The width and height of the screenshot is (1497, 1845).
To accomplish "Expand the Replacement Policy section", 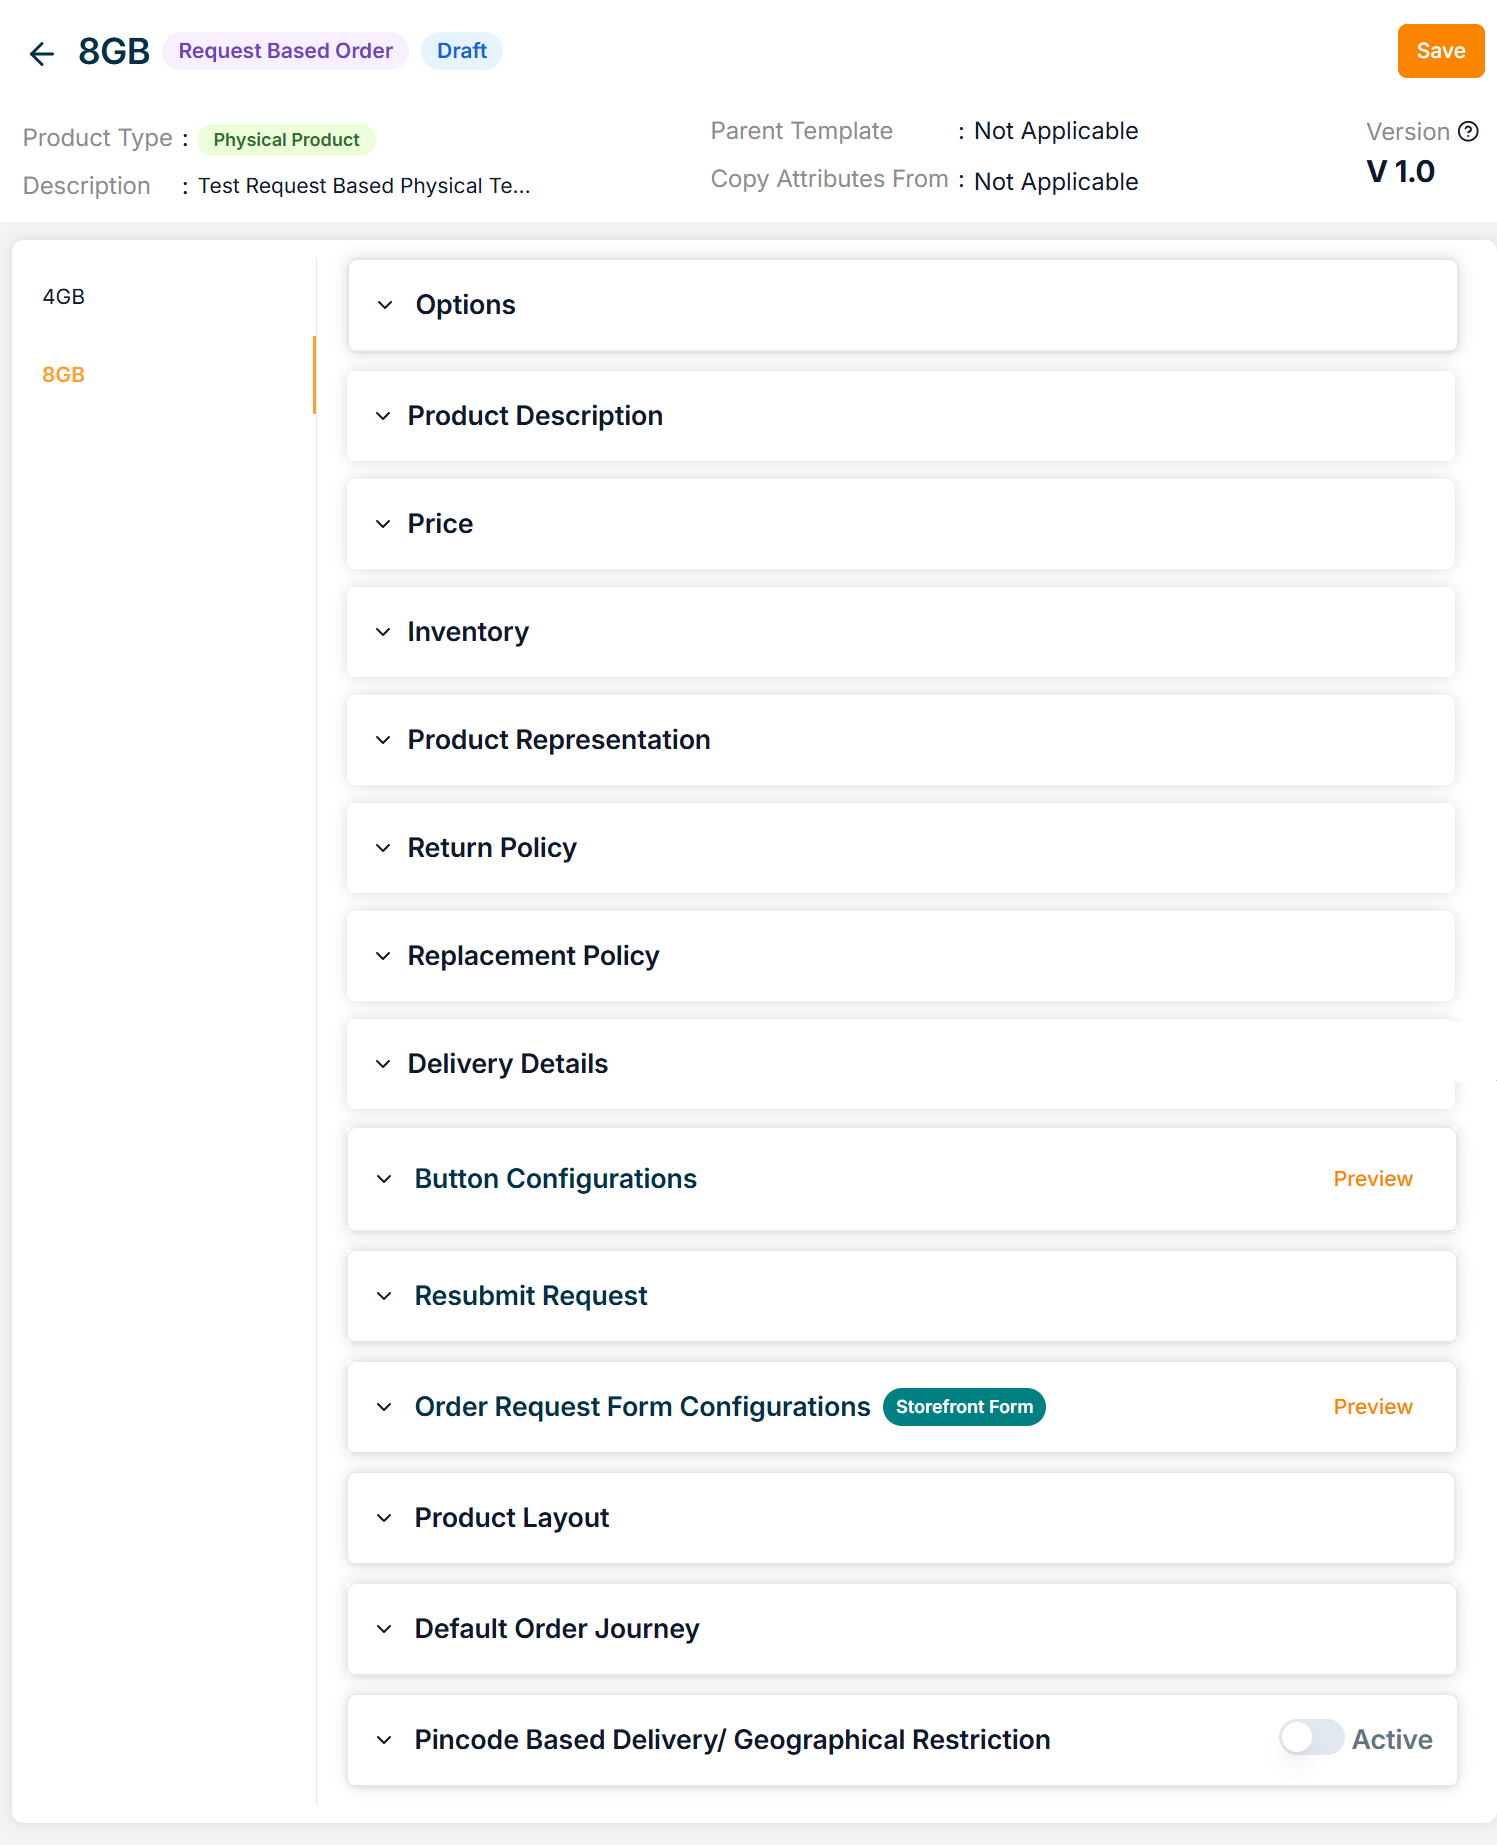I will 533,956.
